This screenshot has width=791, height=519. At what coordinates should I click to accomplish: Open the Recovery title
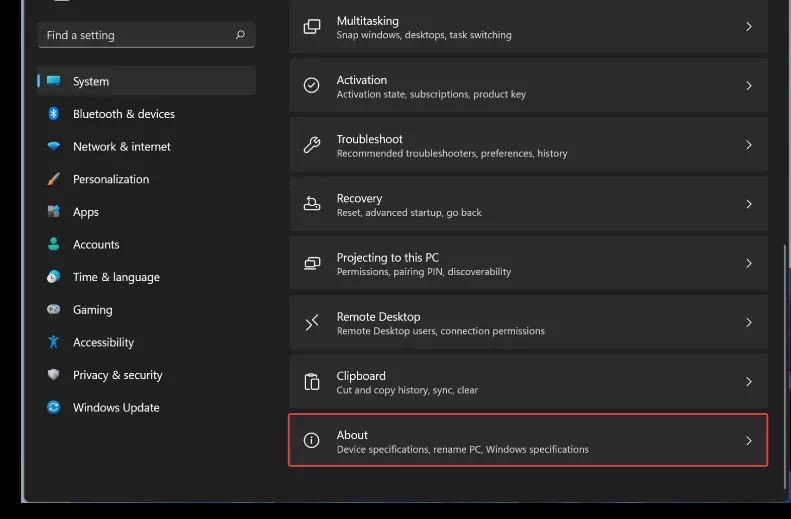[x=359, y=199]
